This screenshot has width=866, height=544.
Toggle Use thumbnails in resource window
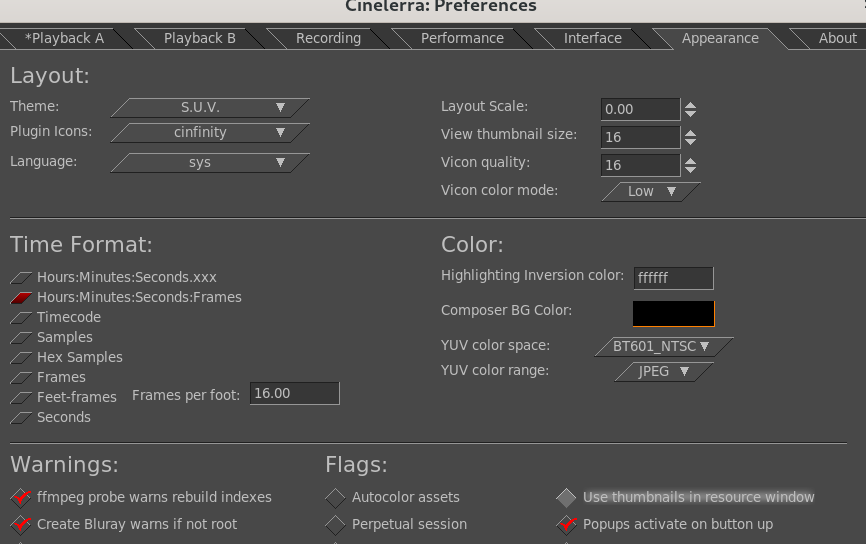point(685,498)
